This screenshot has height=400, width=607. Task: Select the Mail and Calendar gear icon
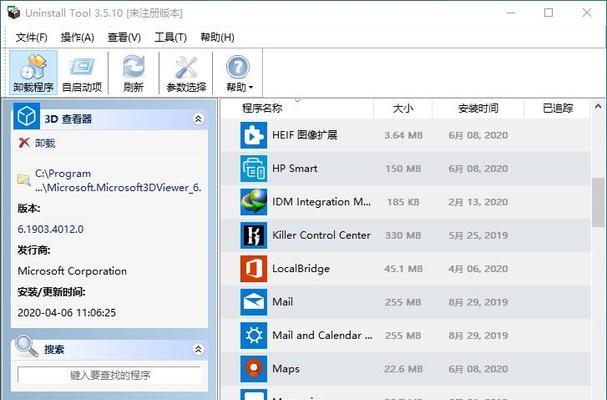254,335
